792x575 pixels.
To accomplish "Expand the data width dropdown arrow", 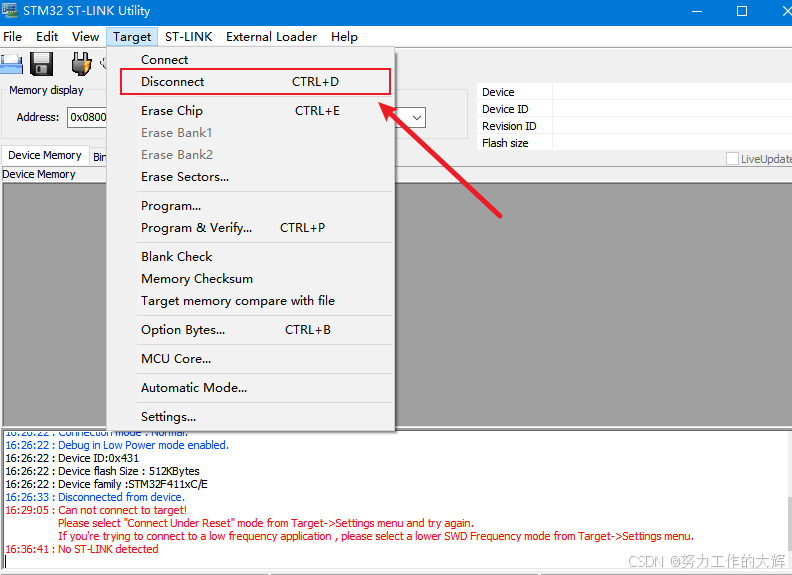I will coord(417,118).
